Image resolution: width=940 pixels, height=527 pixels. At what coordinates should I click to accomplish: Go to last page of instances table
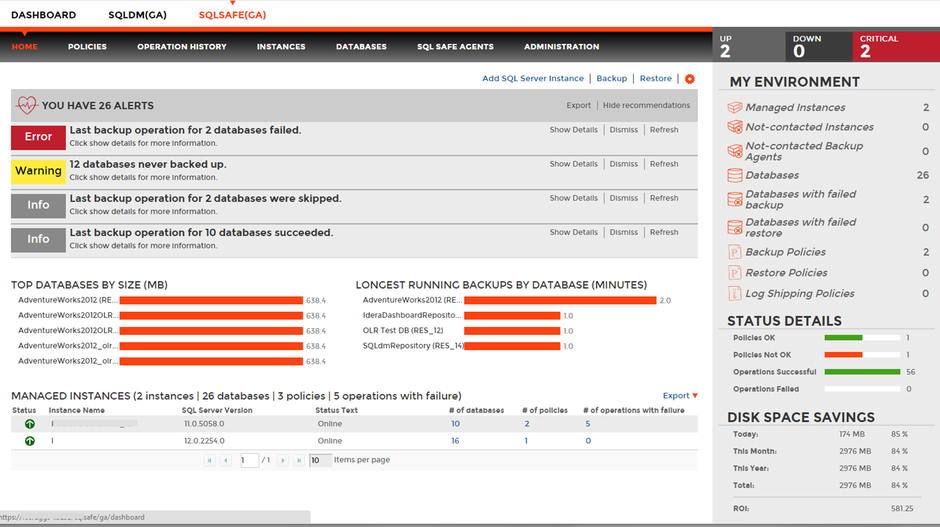(299, 460)
